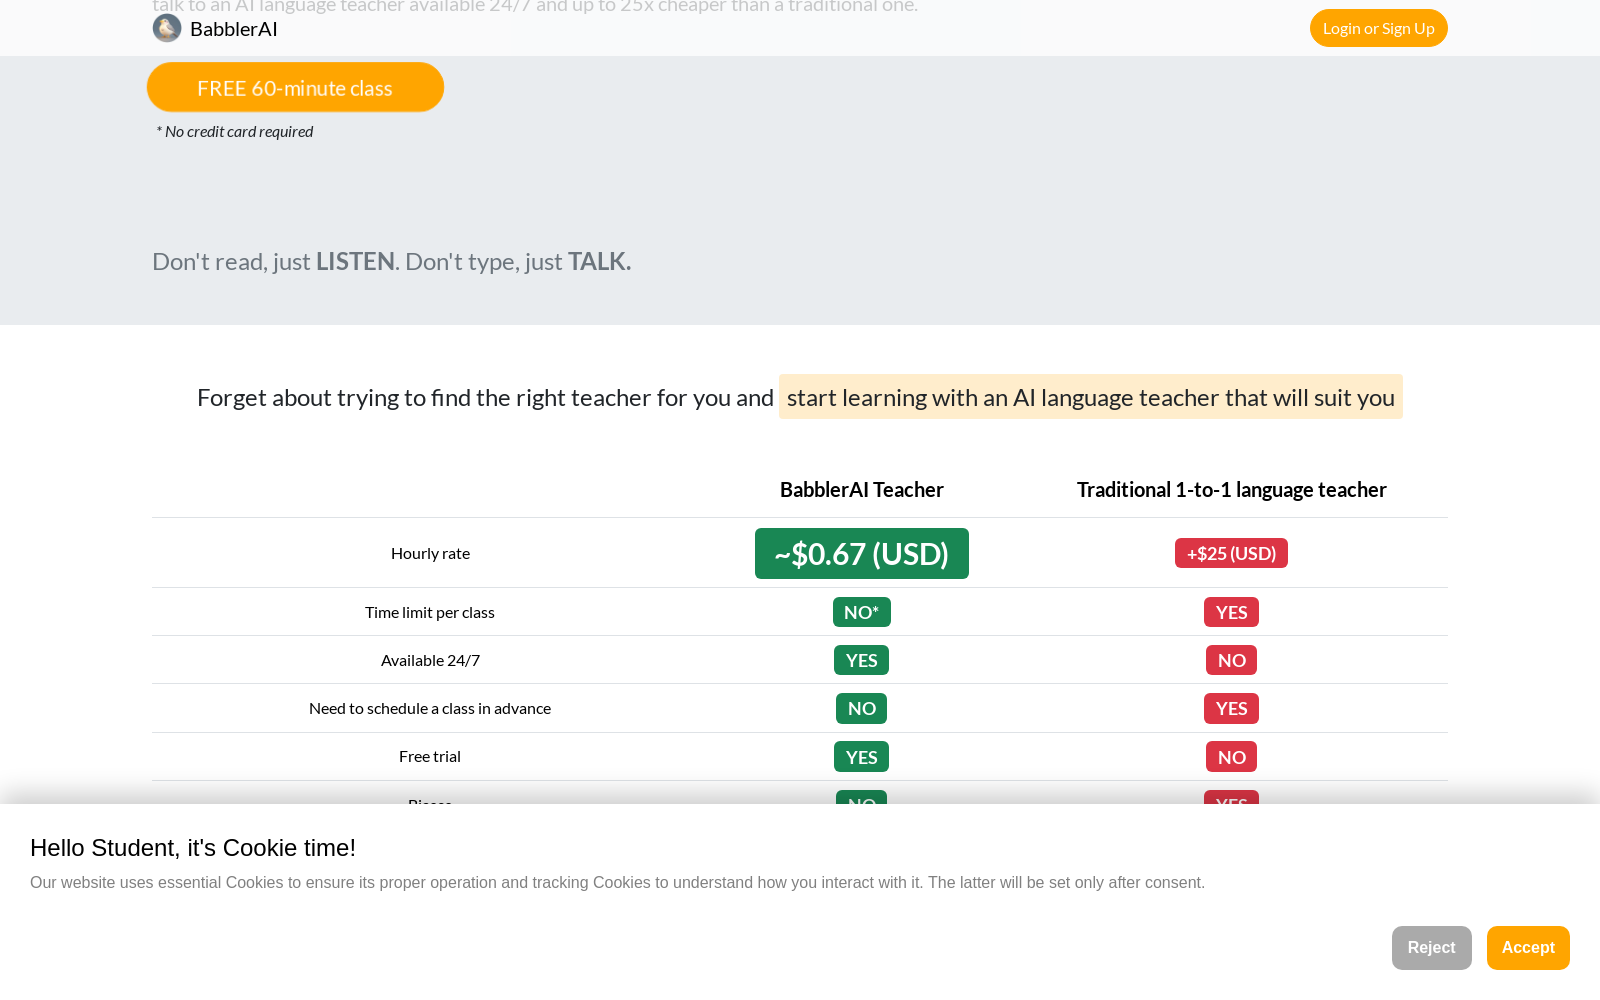Start the FREE 60-minute class
Screen dimensions: 1600x1000
(x=295, y=88)
